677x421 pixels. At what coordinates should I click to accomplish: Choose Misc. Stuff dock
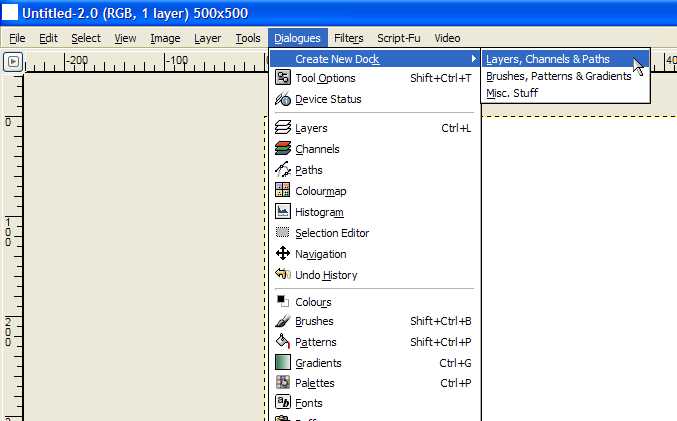click(565, 93)
